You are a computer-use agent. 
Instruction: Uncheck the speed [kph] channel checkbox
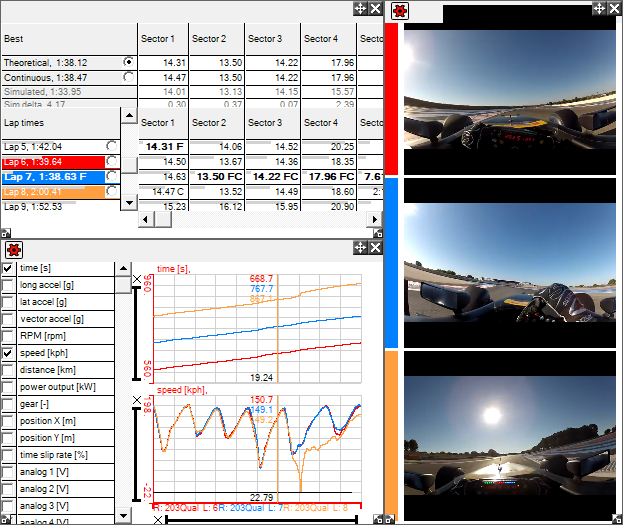8,353
